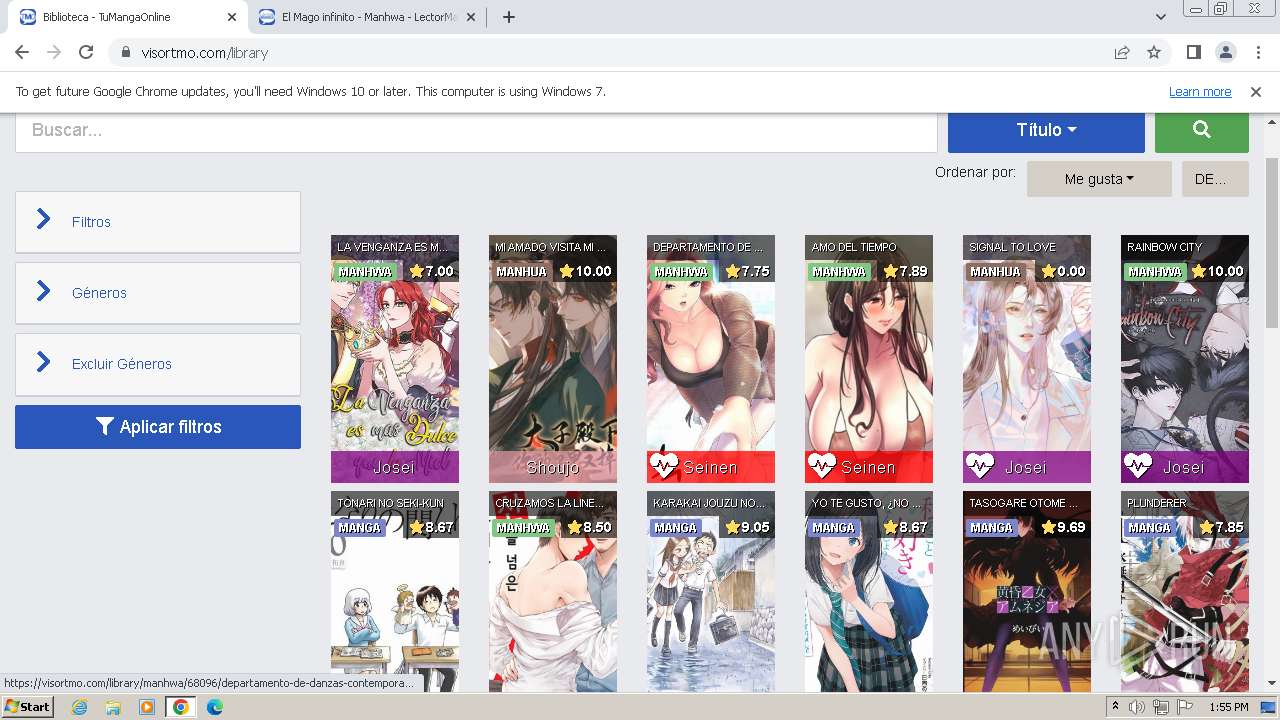Open Plunderer manga card
This screenshot has width=1280, height=720.
[1185, 592]
